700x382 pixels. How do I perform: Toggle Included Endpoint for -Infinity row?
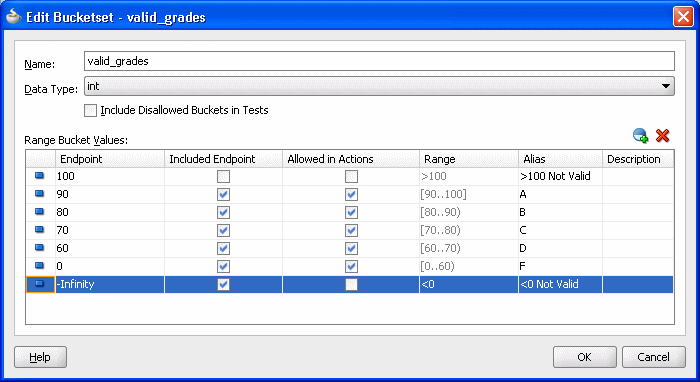click(x=223, y=284)
